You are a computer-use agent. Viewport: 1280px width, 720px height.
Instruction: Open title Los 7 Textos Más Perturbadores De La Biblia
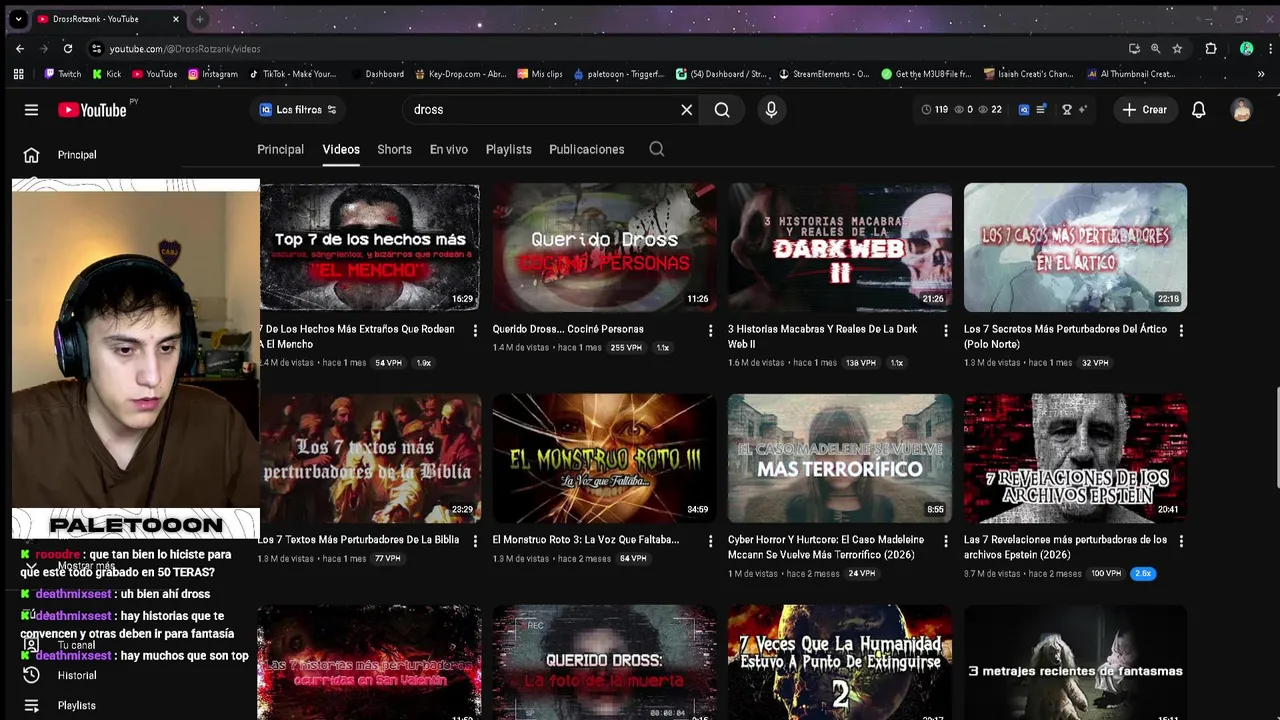(x=358, y=540)
